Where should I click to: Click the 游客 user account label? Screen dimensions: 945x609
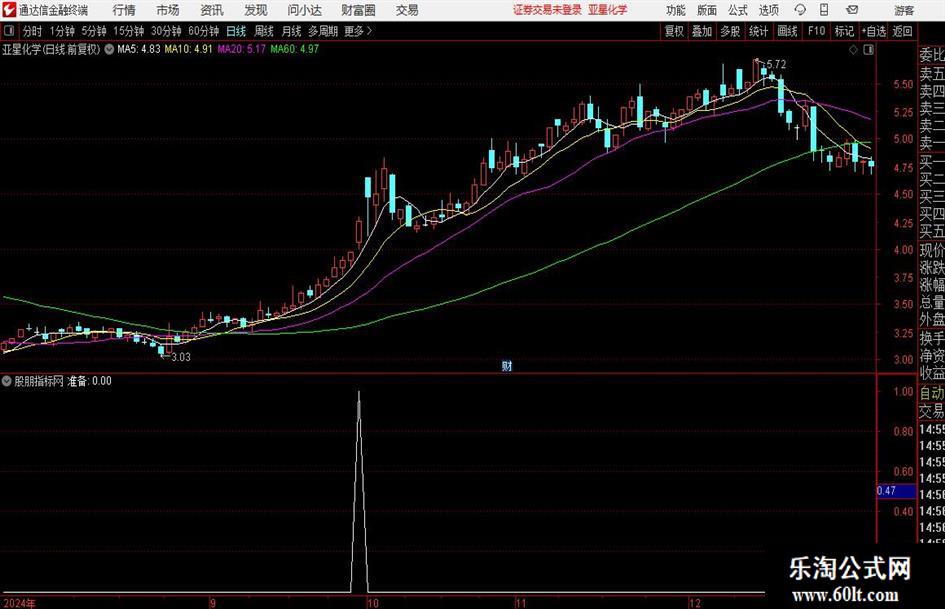tap(904, 10)
